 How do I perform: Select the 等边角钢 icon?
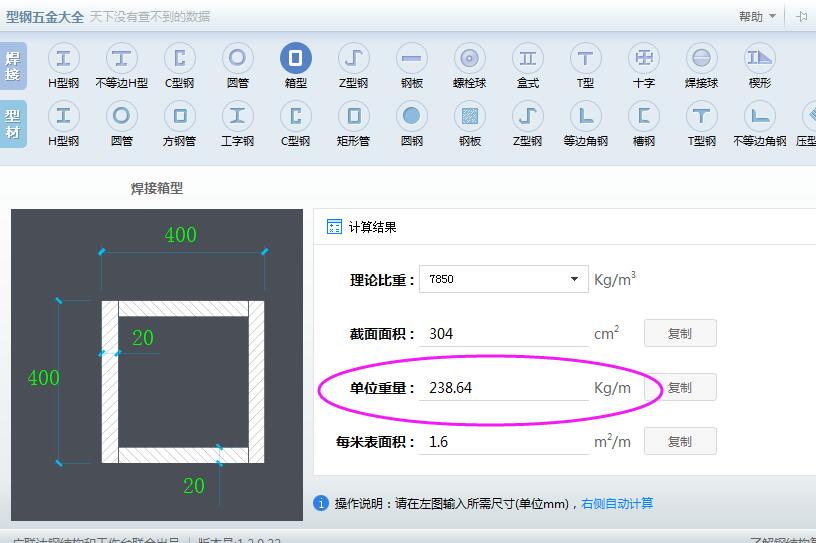coord(585,116)
